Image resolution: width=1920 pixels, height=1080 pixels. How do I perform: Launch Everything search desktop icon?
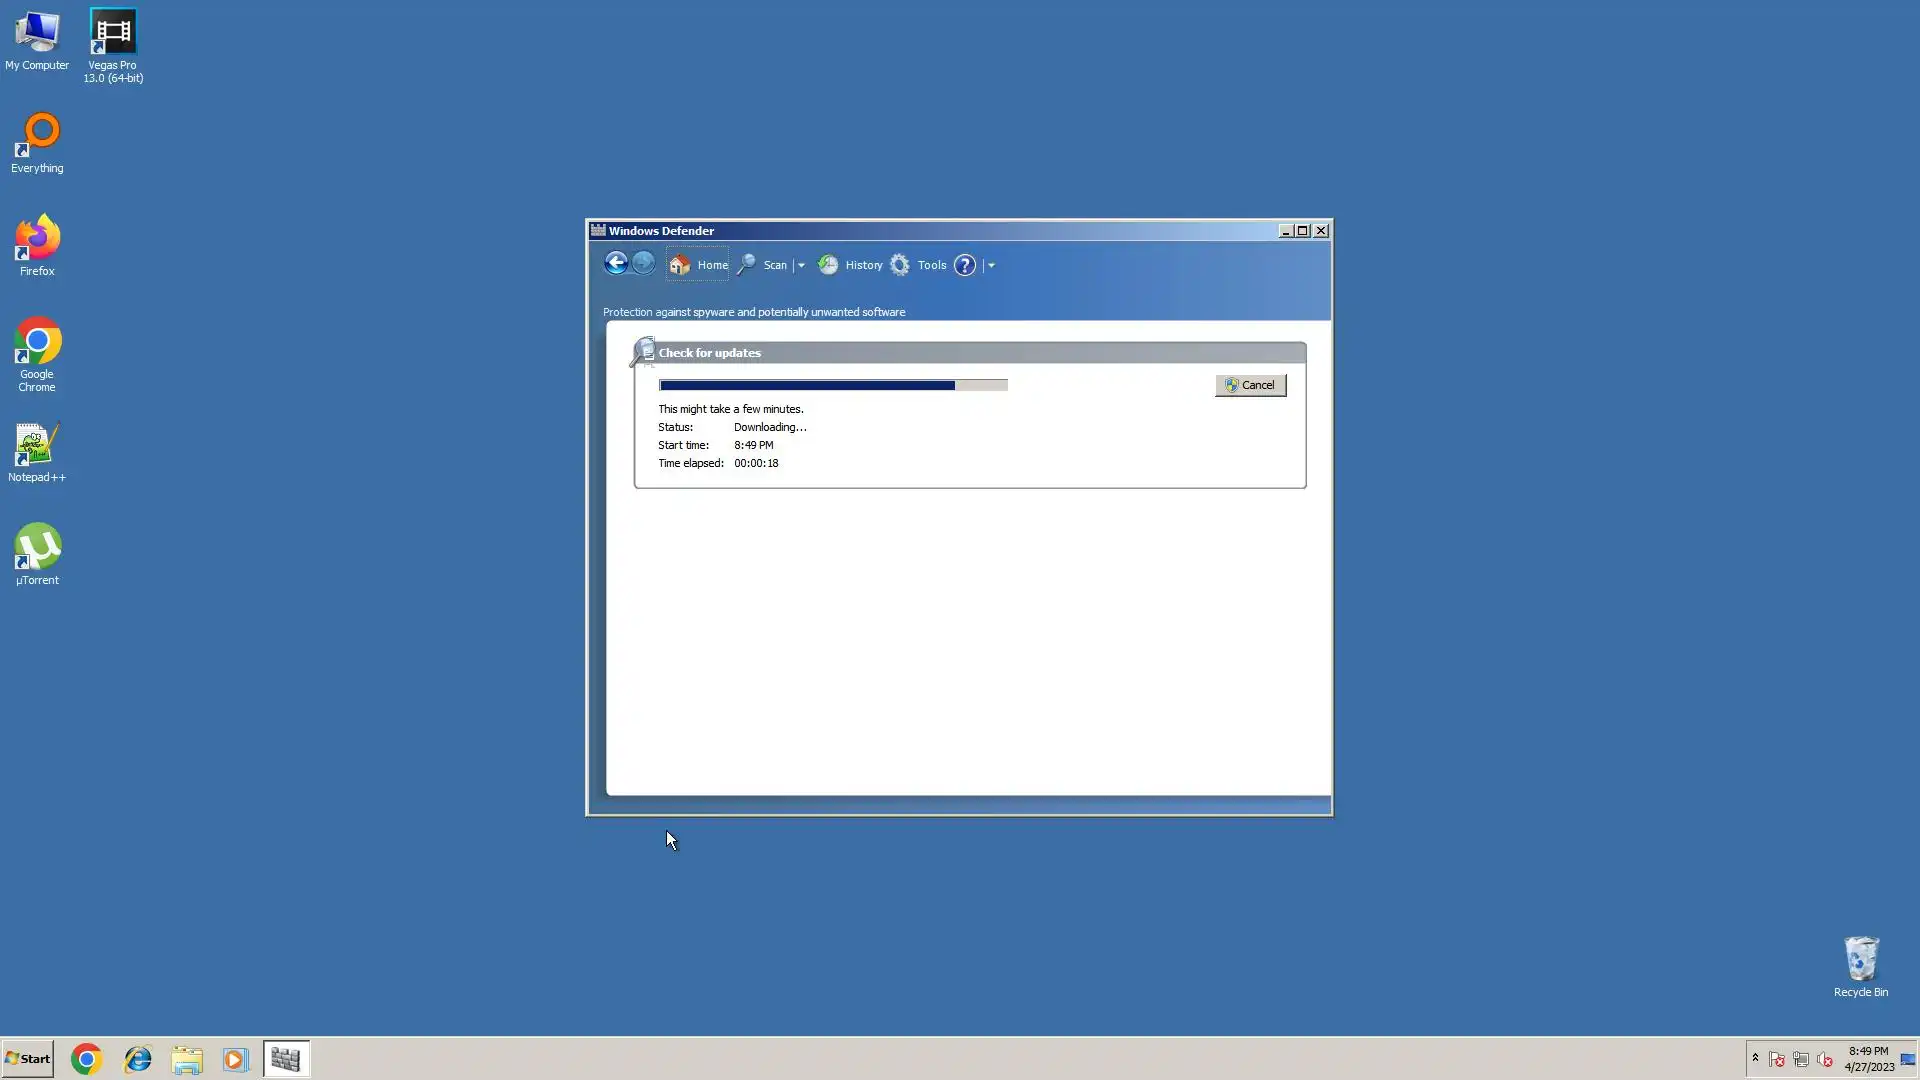38,142
